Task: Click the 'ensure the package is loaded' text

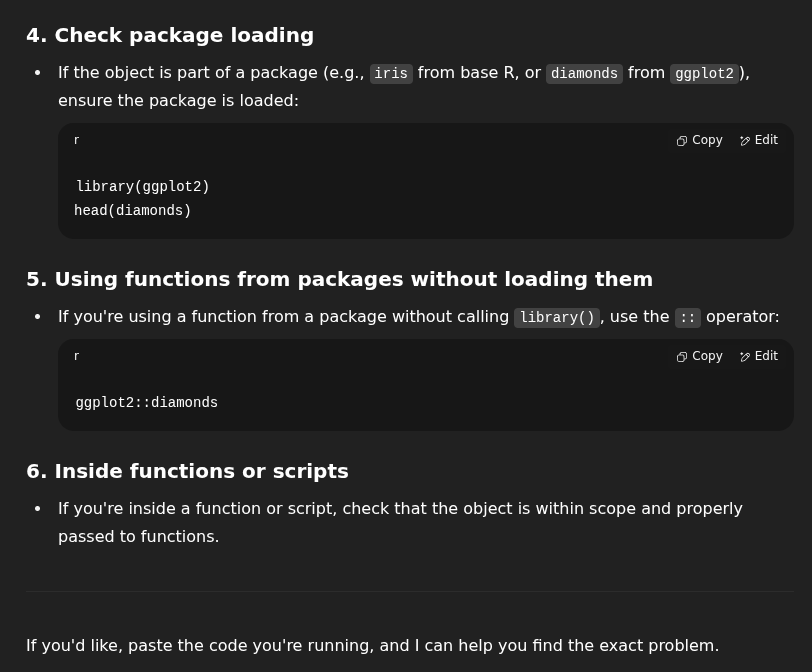Action: [178, 101]
